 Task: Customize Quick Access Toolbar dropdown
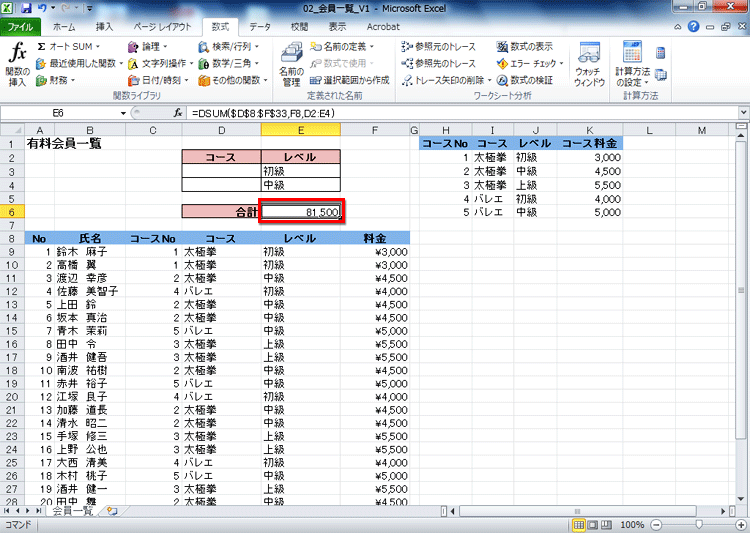(x=89, y=8)
